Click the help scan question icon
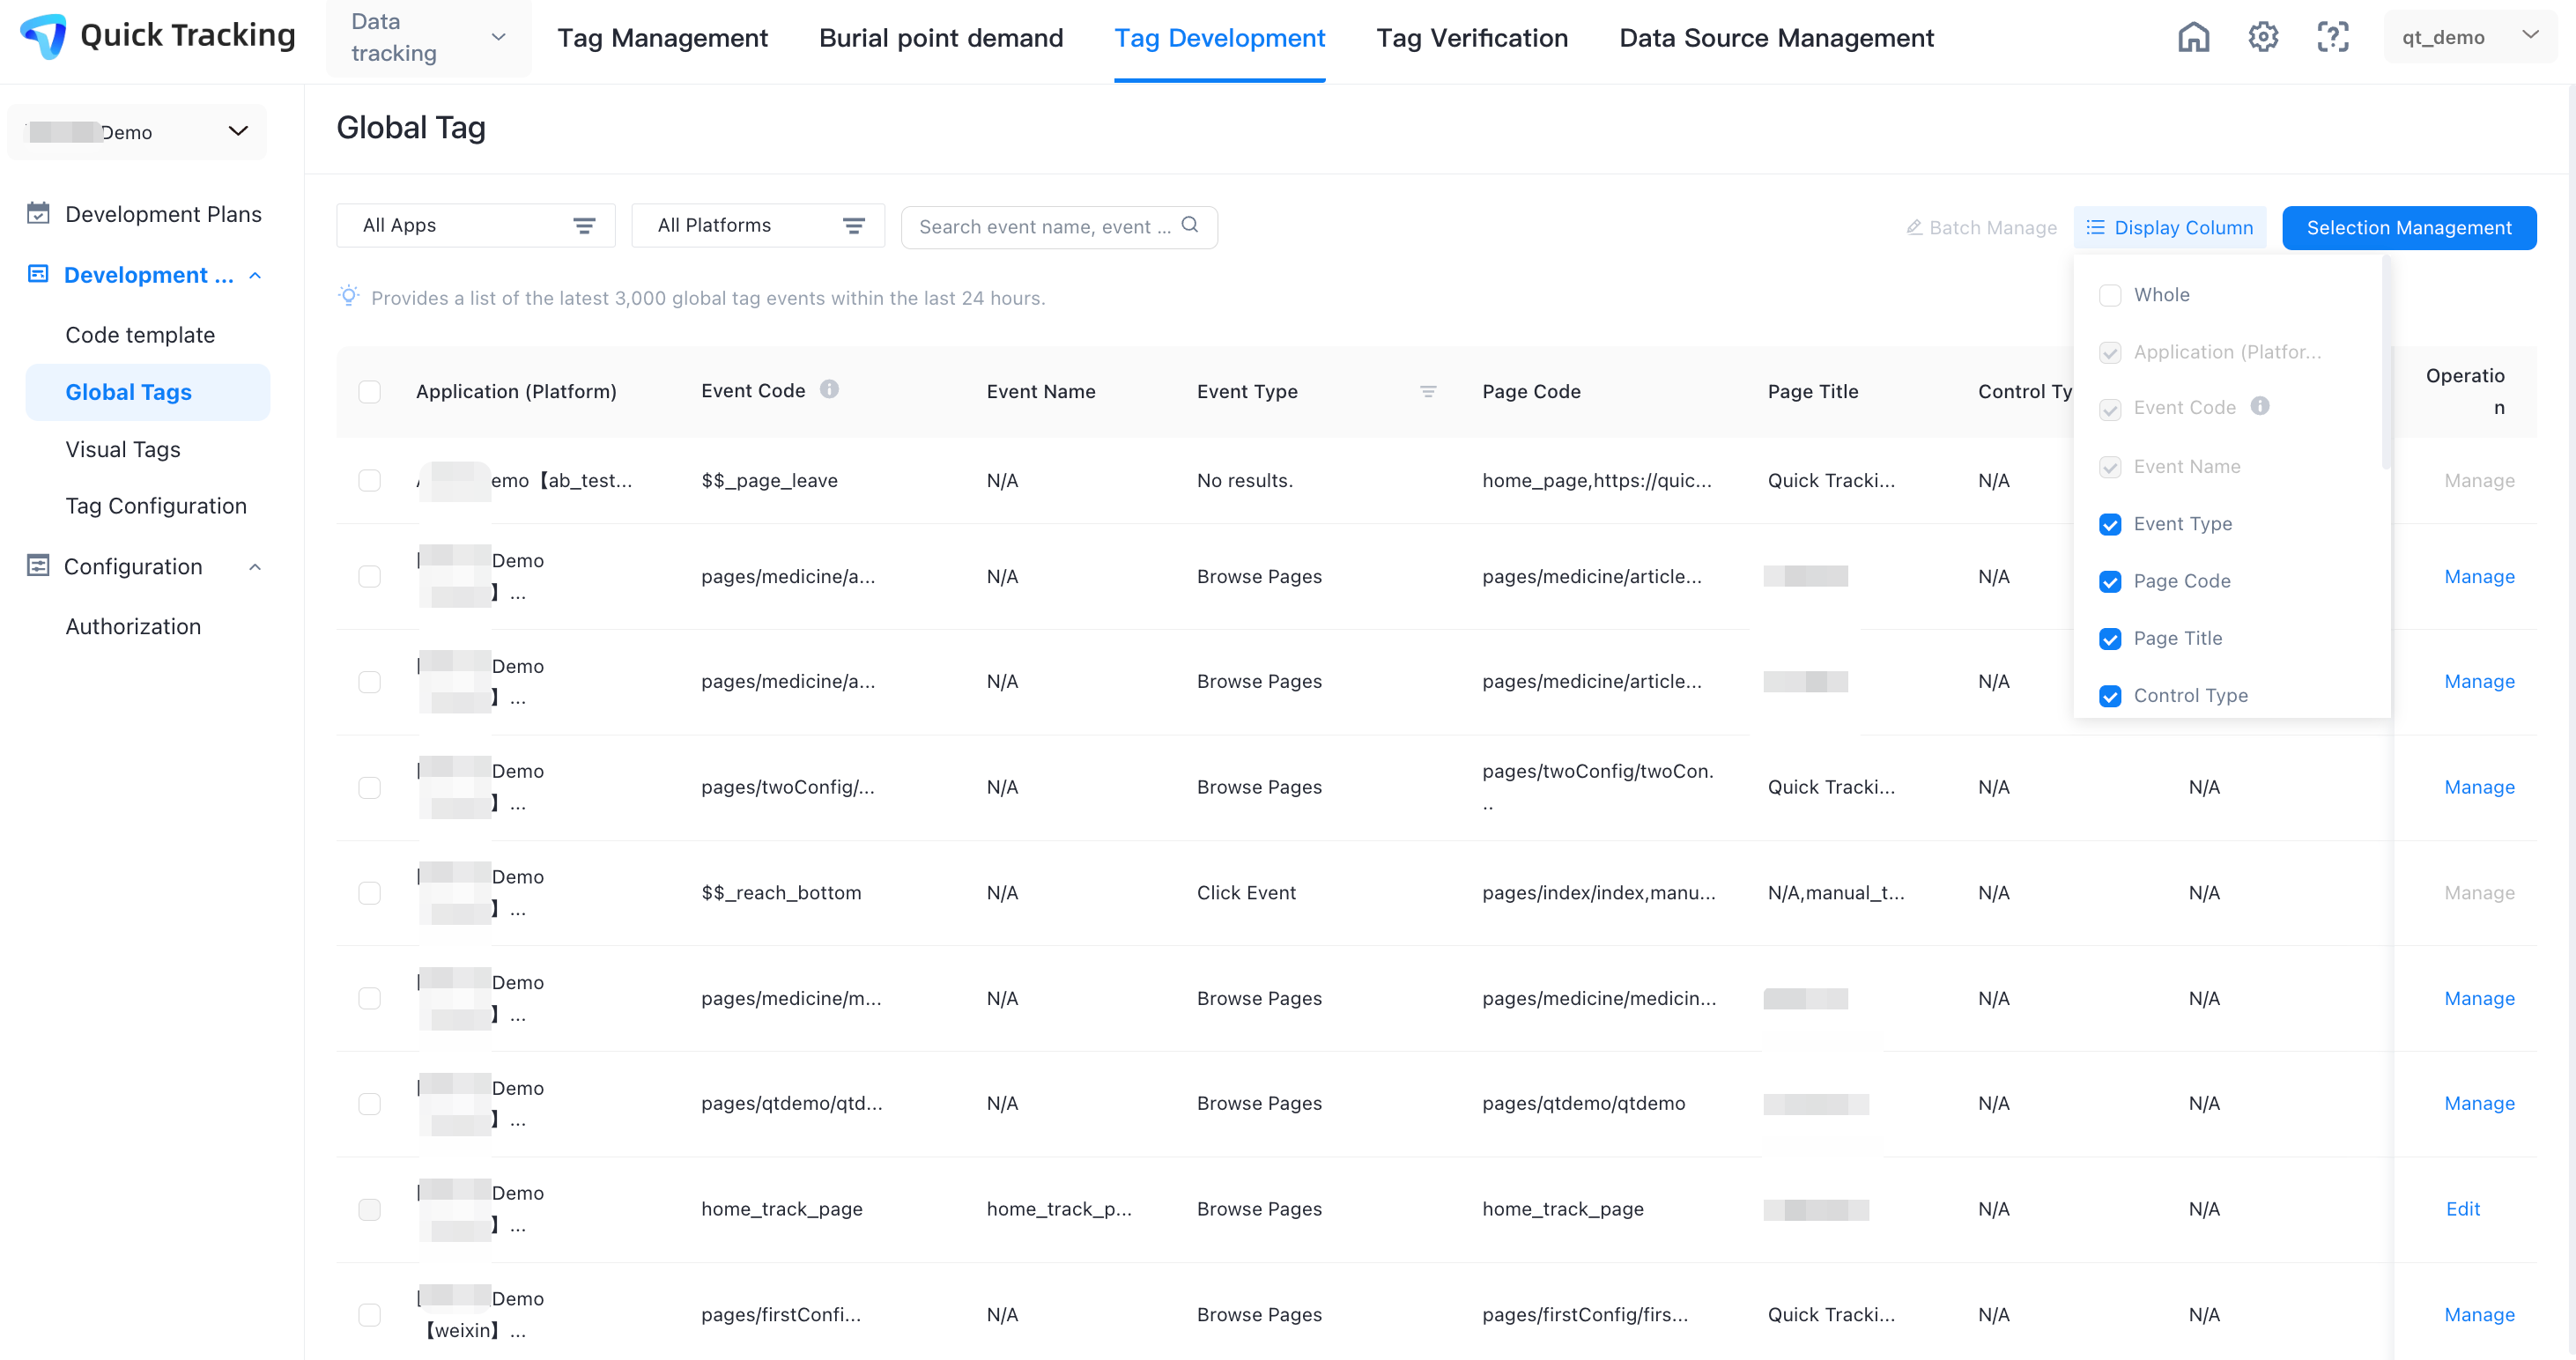The width and height of the screenshot is (2576, 1360). pos(2333,37)
